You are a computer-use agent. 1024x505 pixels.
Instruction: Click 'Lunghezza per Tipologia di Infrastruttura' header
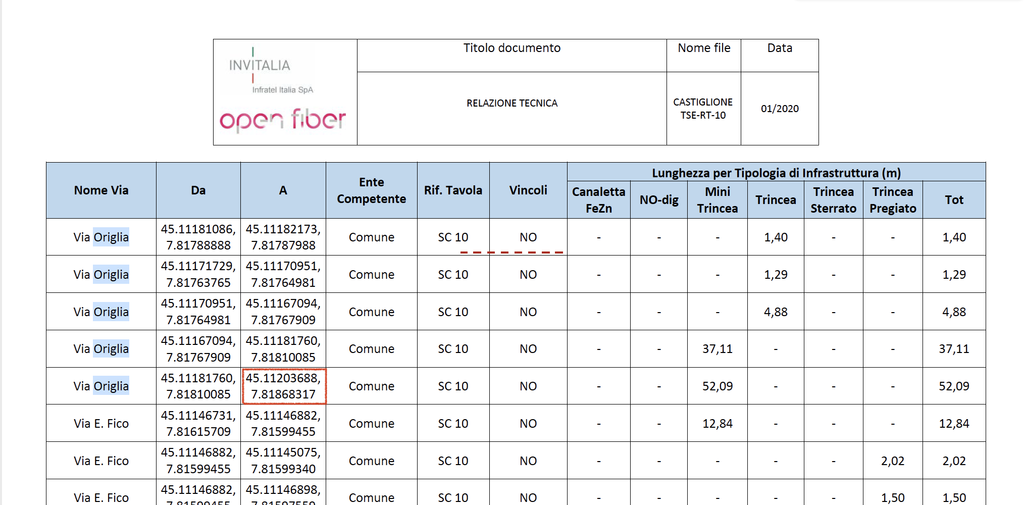coord(776,172)
